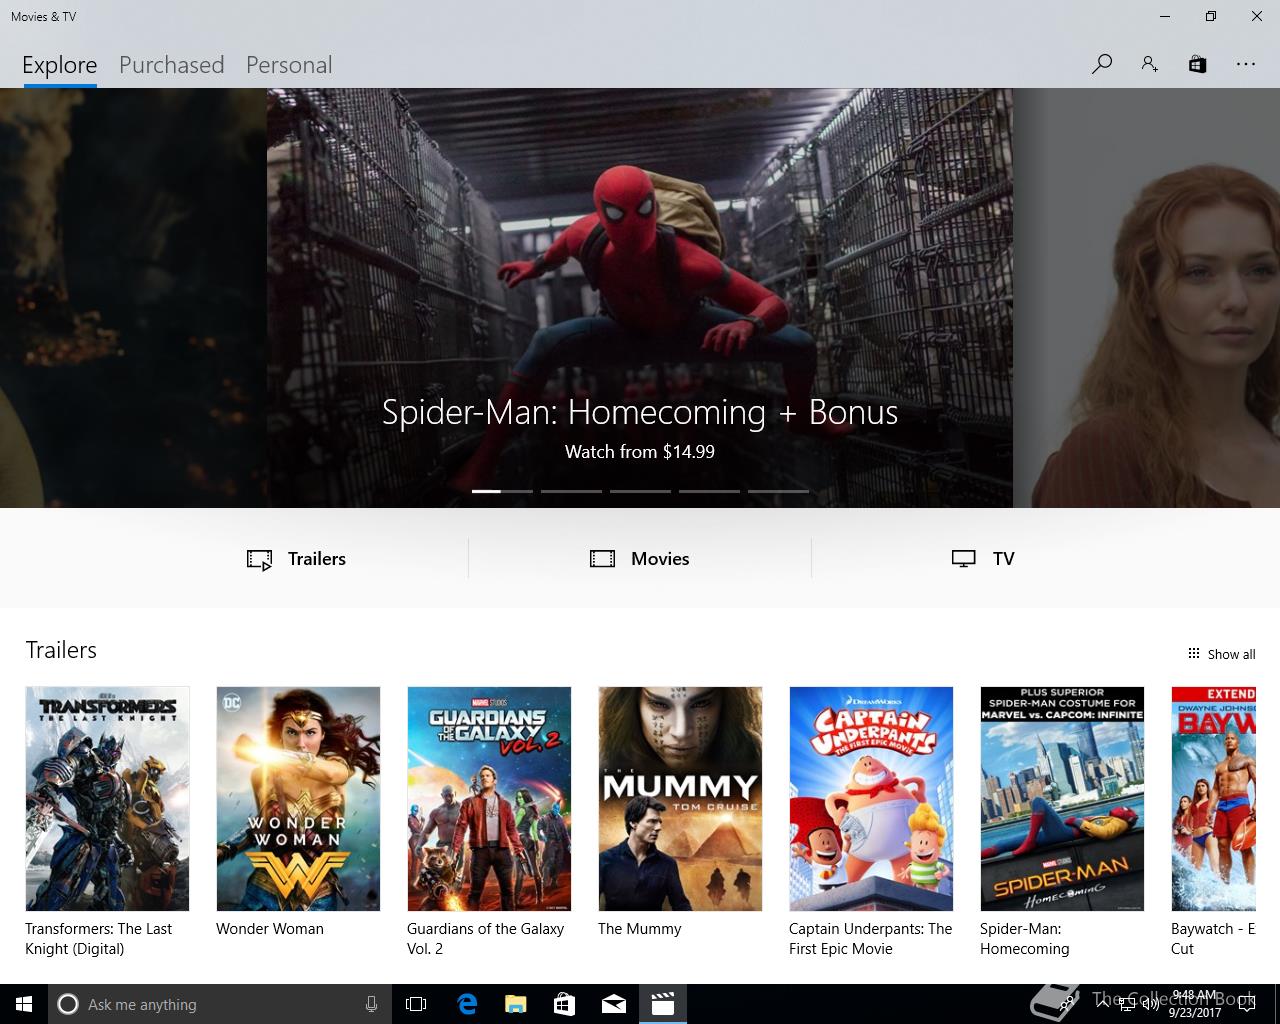The image size is (1280, 1024).
Task: Switch to the Explore tab
Action: (x=60, y=65)
